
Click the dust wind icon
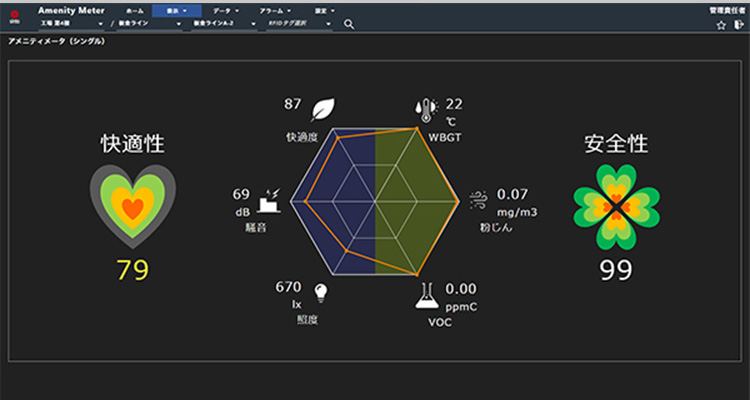point(478,199)
